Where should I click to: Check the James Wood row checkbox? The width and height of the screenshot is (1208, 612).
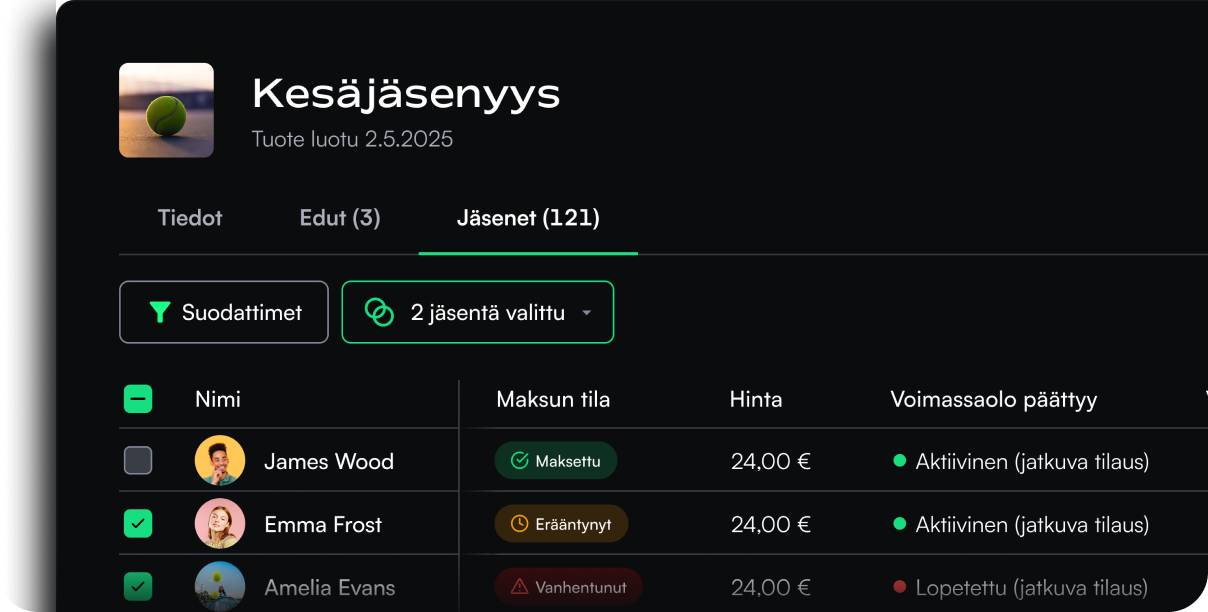click(138, 461)
